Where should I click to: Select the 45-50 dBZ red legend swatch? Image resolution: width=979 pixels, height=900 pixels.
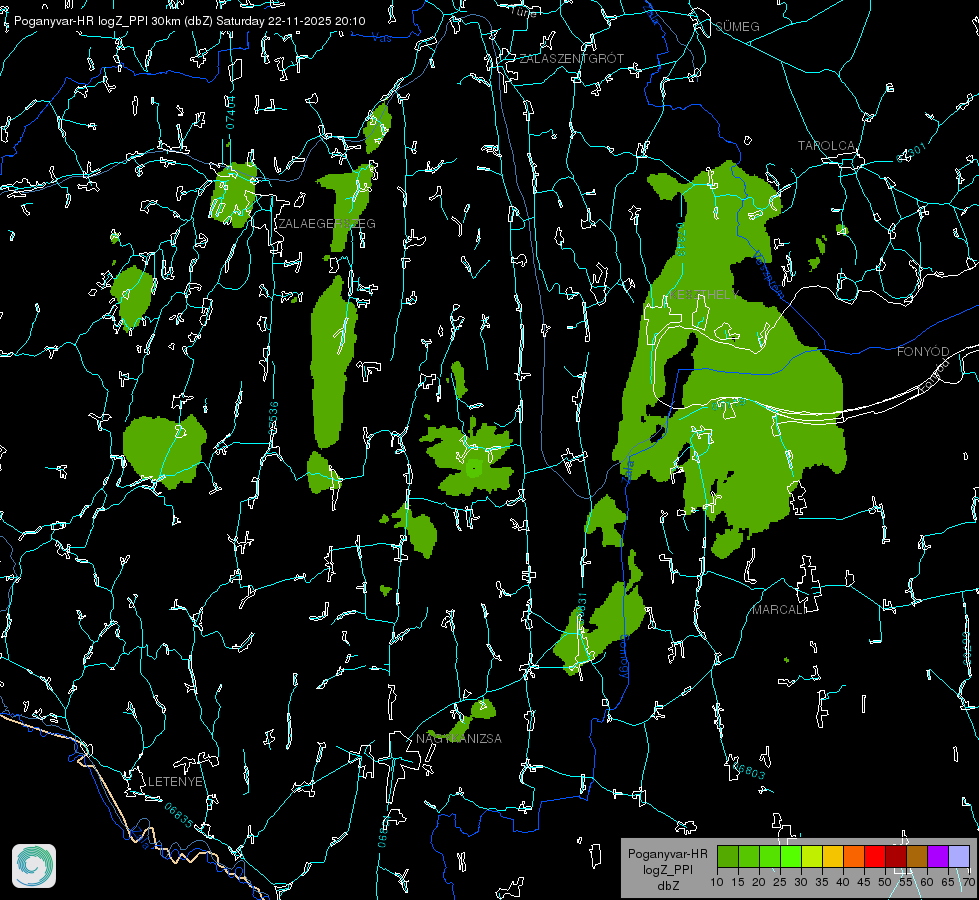click(875, 856)
